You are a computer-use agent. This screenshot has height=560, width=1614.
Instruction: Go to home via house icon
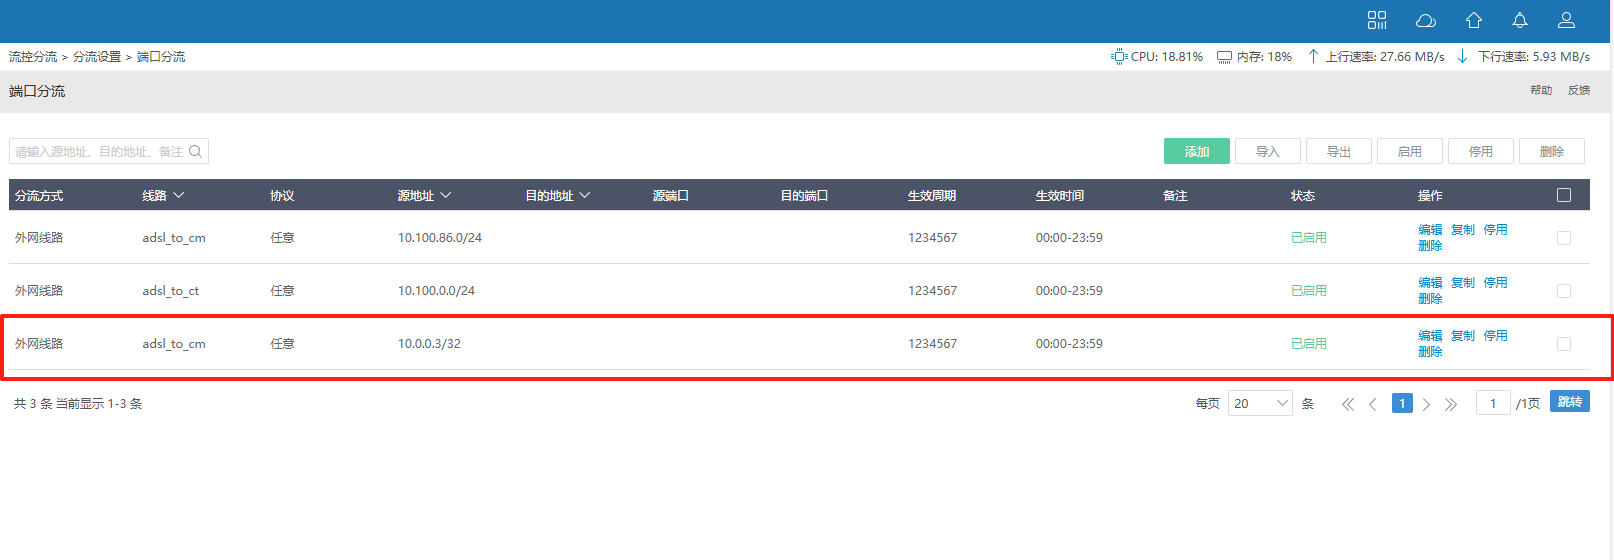[x=1473, y=20]
